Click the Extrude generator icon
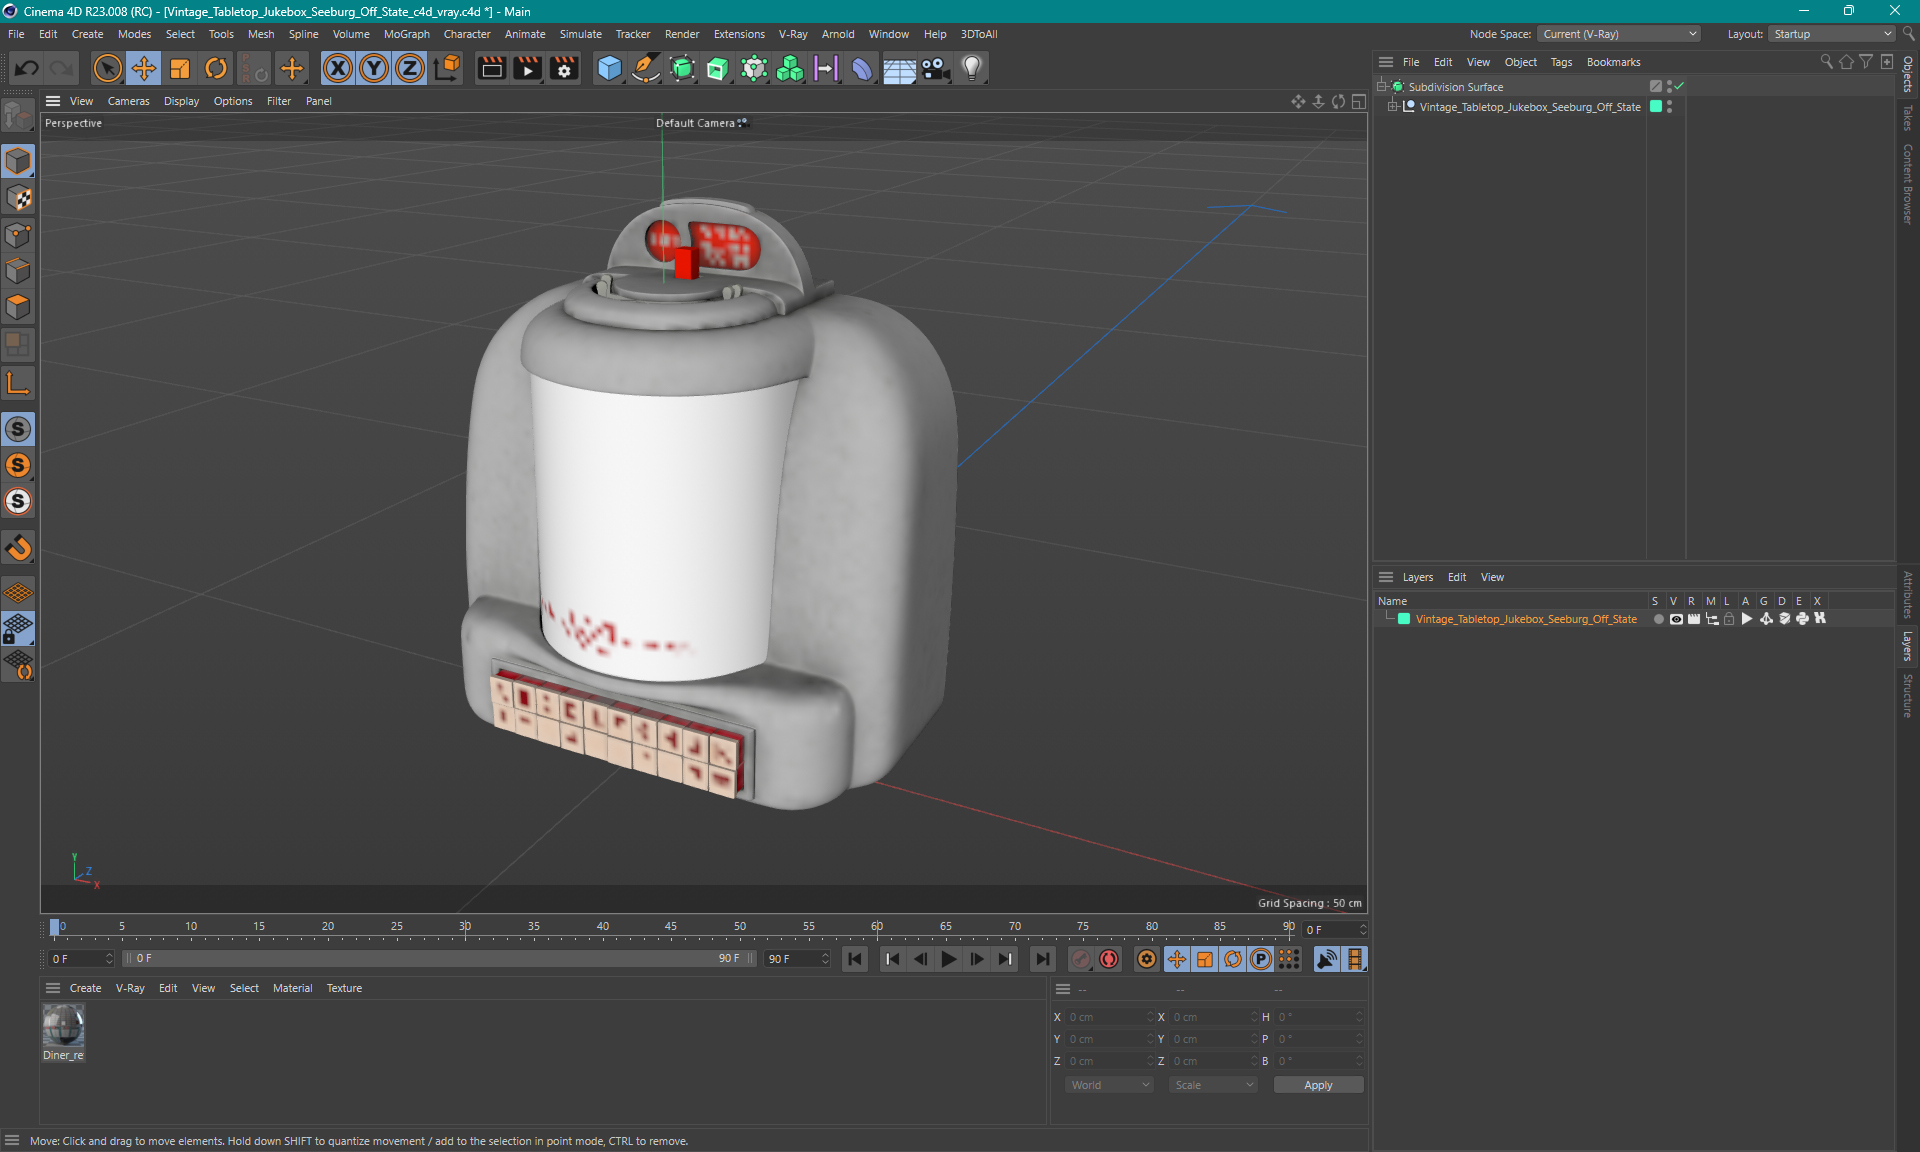This screenshot has height=1152, width=1920. 718,68
